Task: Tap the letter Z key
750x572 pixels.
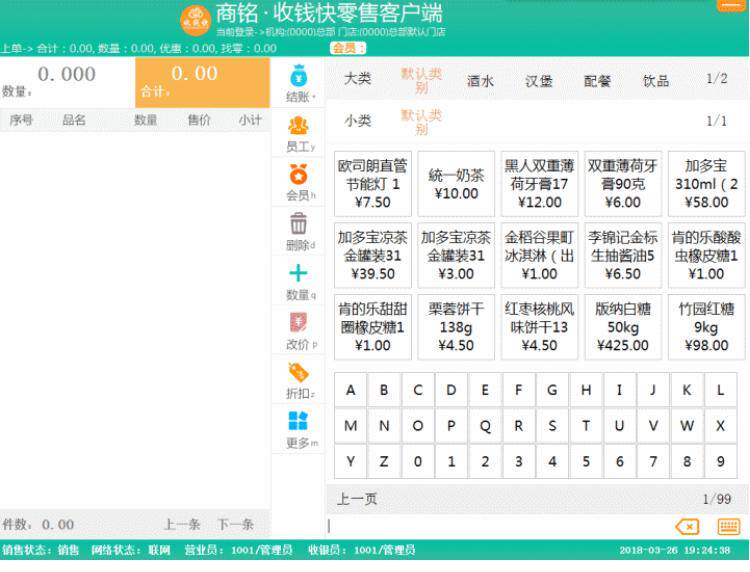Action: click(x=384, y=462)
